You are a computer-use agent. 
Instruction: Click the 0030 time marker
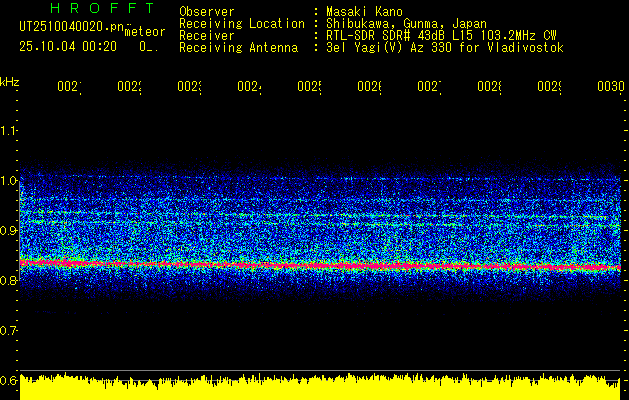coord(611,86)
